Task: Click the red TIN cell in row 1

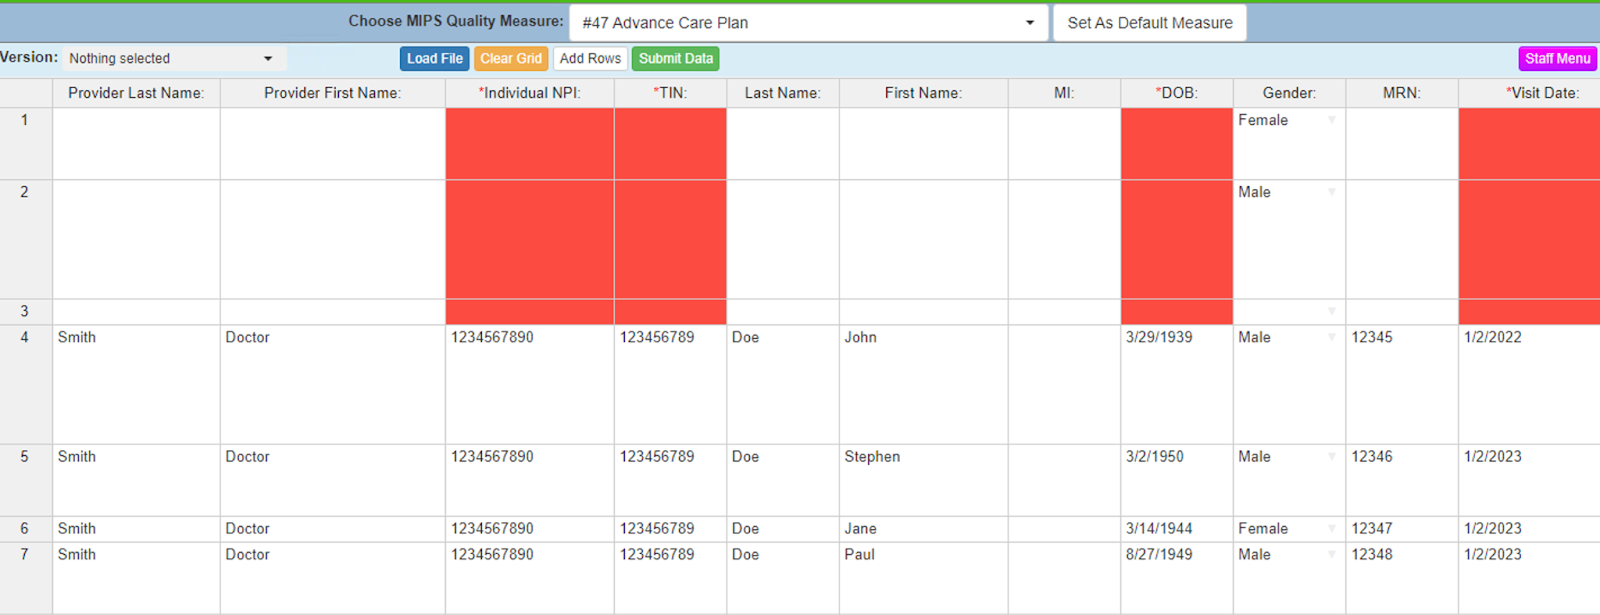Action: (x=670, y=143)
